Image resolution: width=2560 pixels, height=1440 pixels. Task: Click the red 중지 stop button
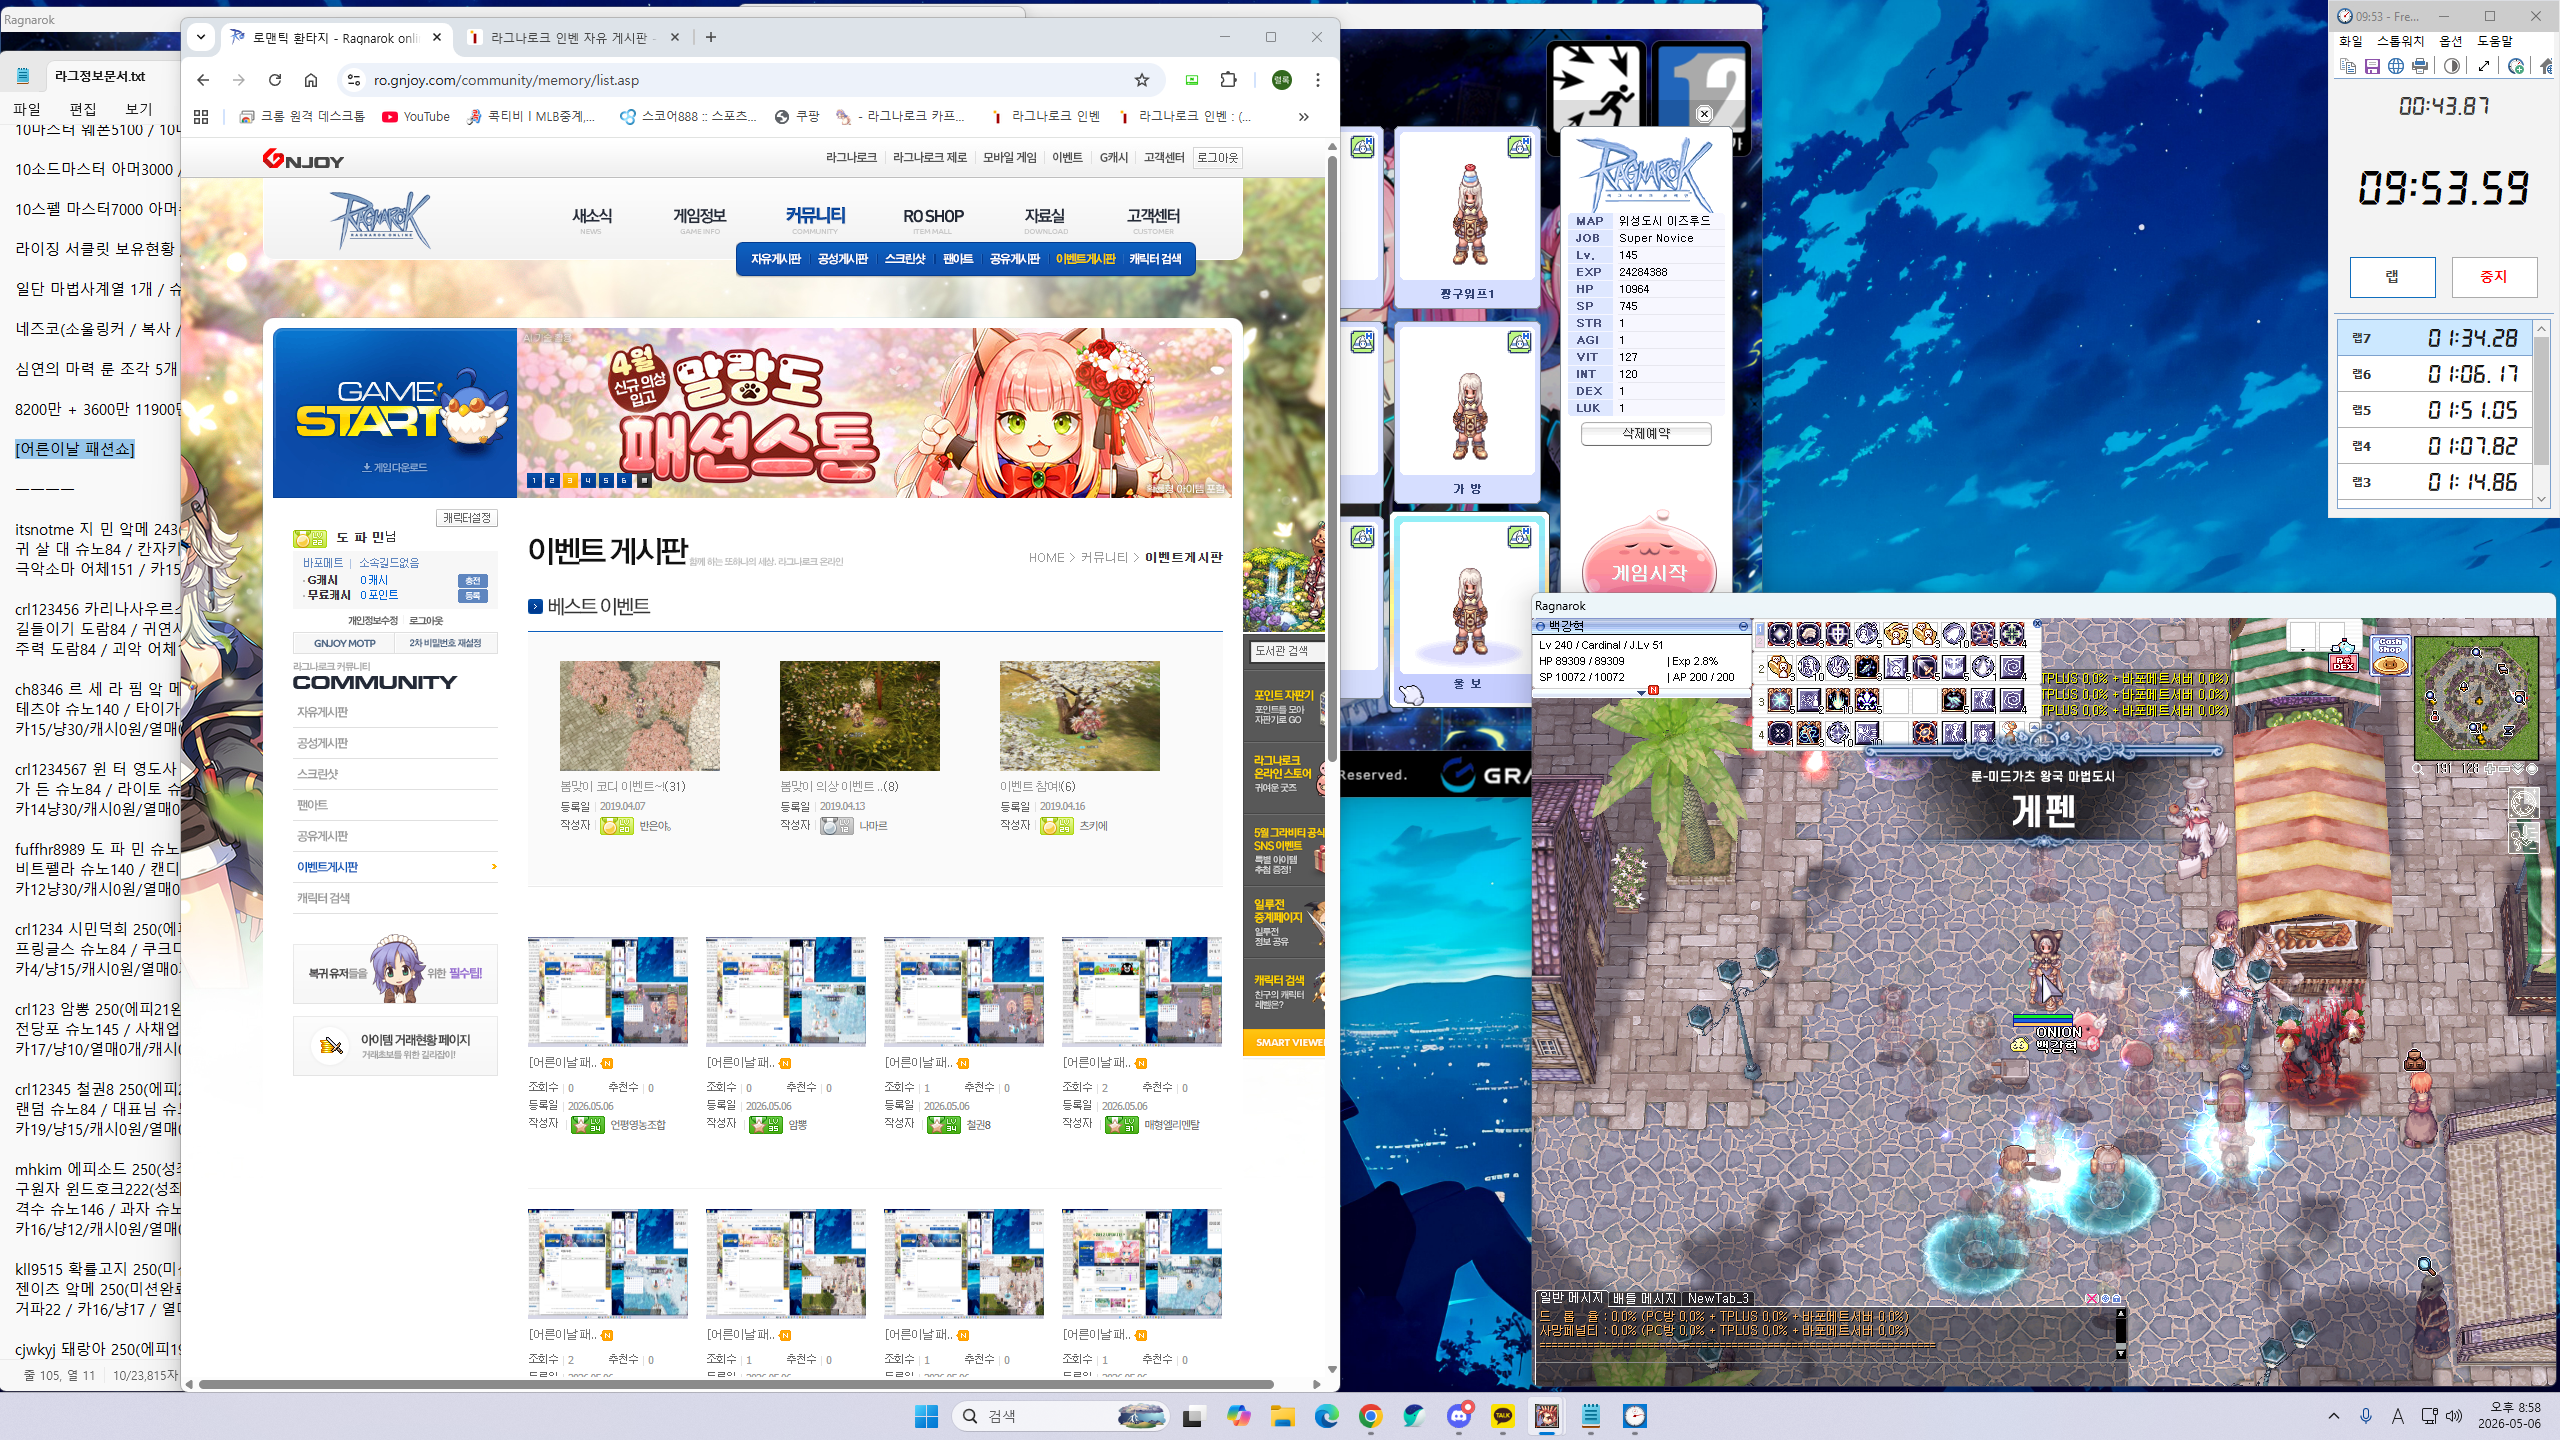tap(2494, 277)
